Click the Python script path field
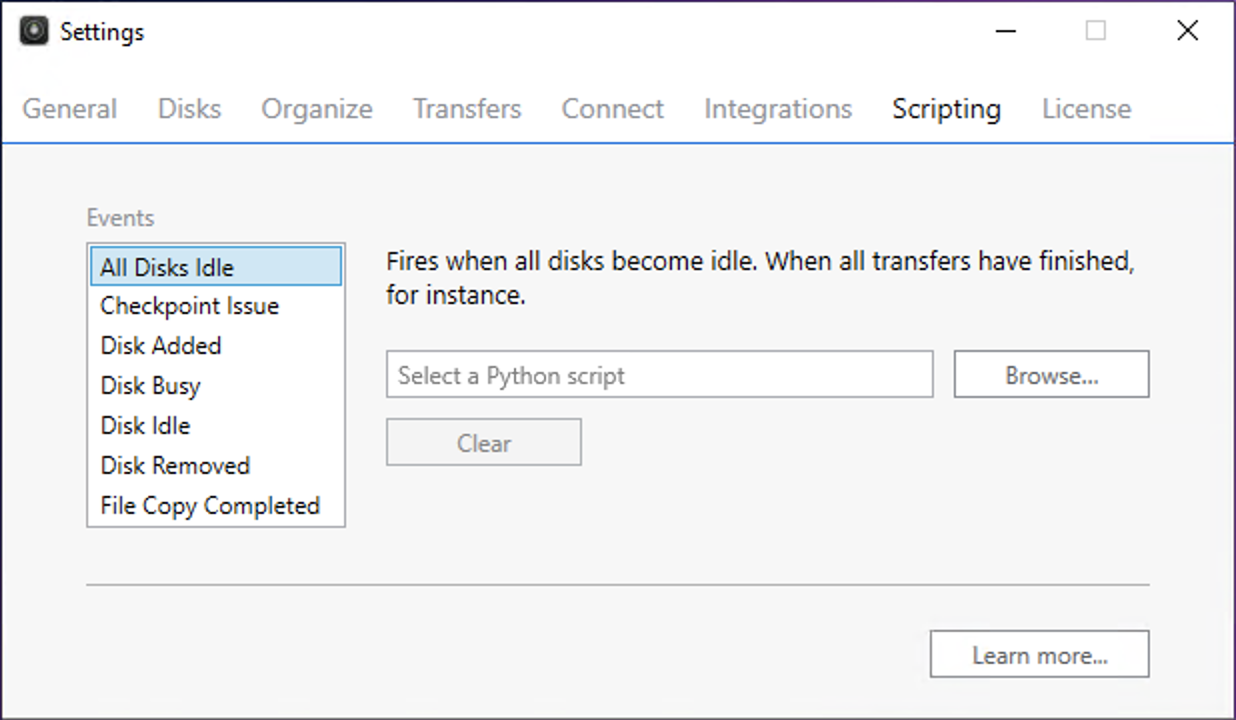This screenshot has height=720, width=1236. (659, 375)
